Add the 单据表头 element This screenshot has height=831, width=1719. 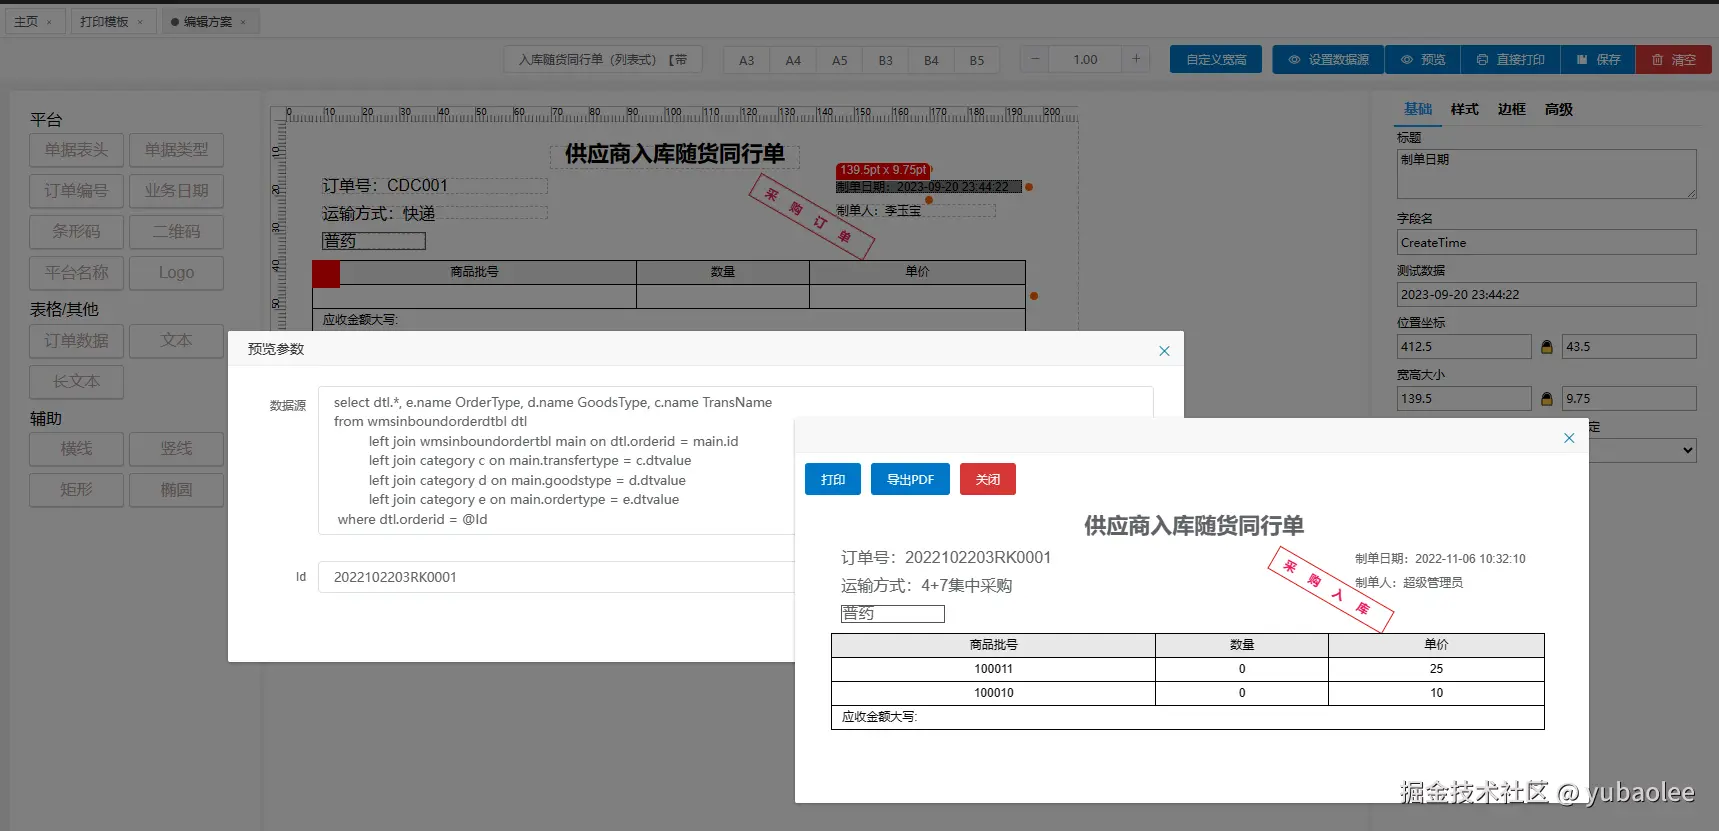click(x=76, y=150)
